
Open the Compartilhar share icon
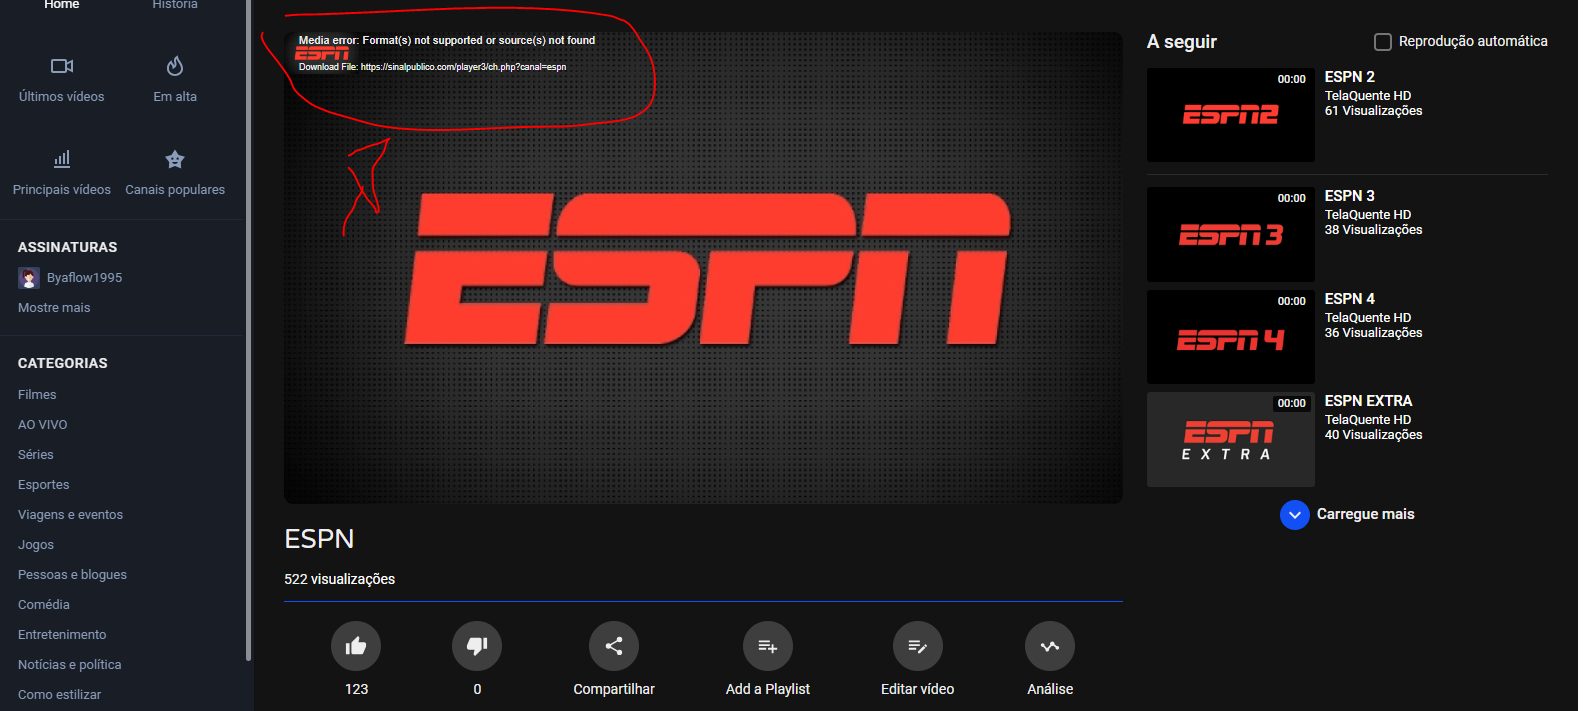(x=614, y=646)
